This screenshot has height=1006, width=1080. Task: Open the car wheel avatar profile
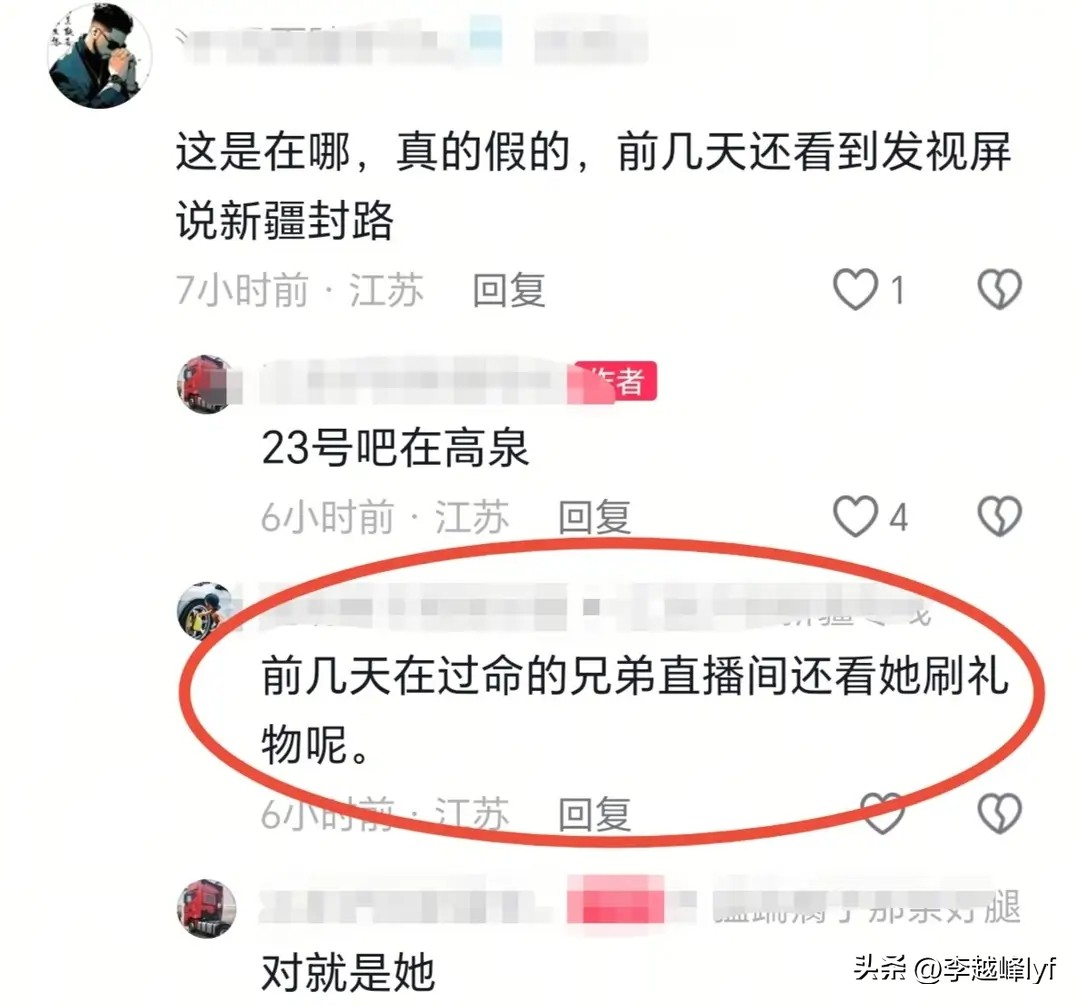click(206, 610)
